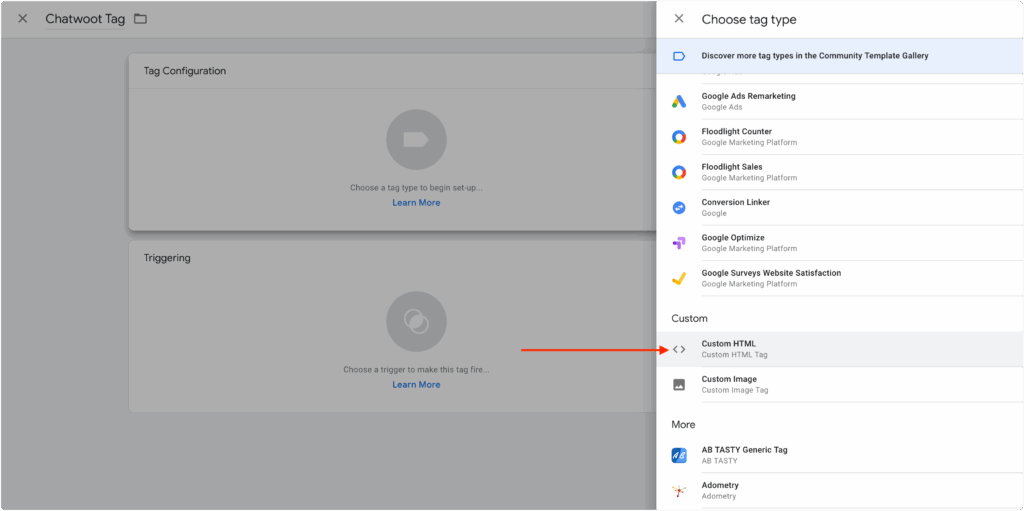Screen dimensions: 1024x511
Task: Select the Google Optimize icon
Action: point(679,243)
